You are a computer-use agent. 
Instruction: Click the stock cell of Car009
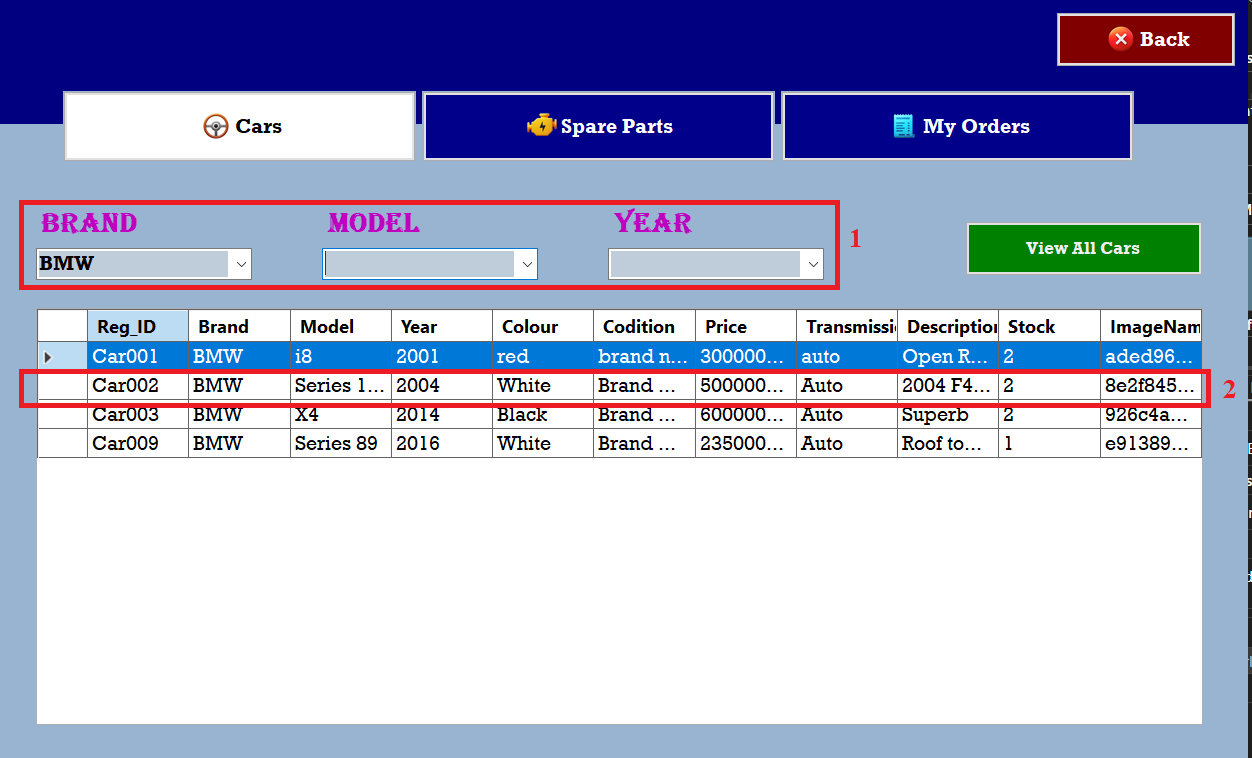[x=1049, y=444]
